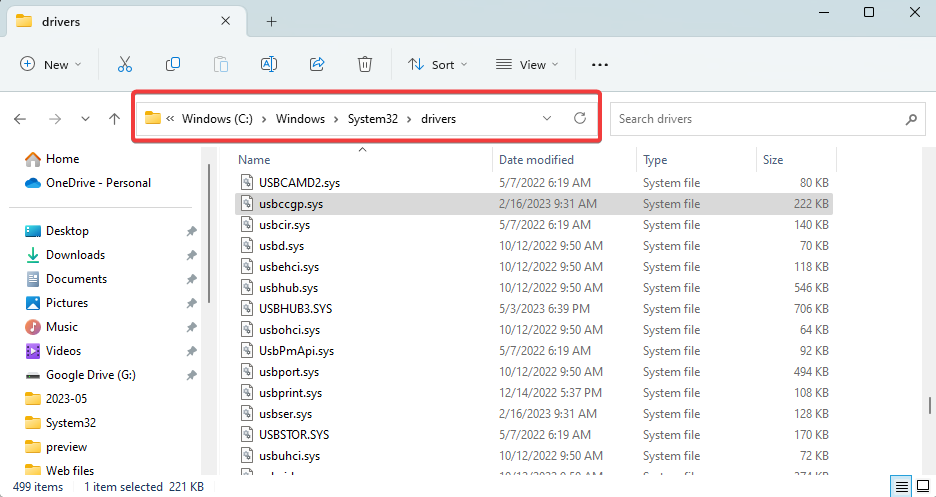
Task: Click the Cut scissors icon
Action: pos(125,64)
